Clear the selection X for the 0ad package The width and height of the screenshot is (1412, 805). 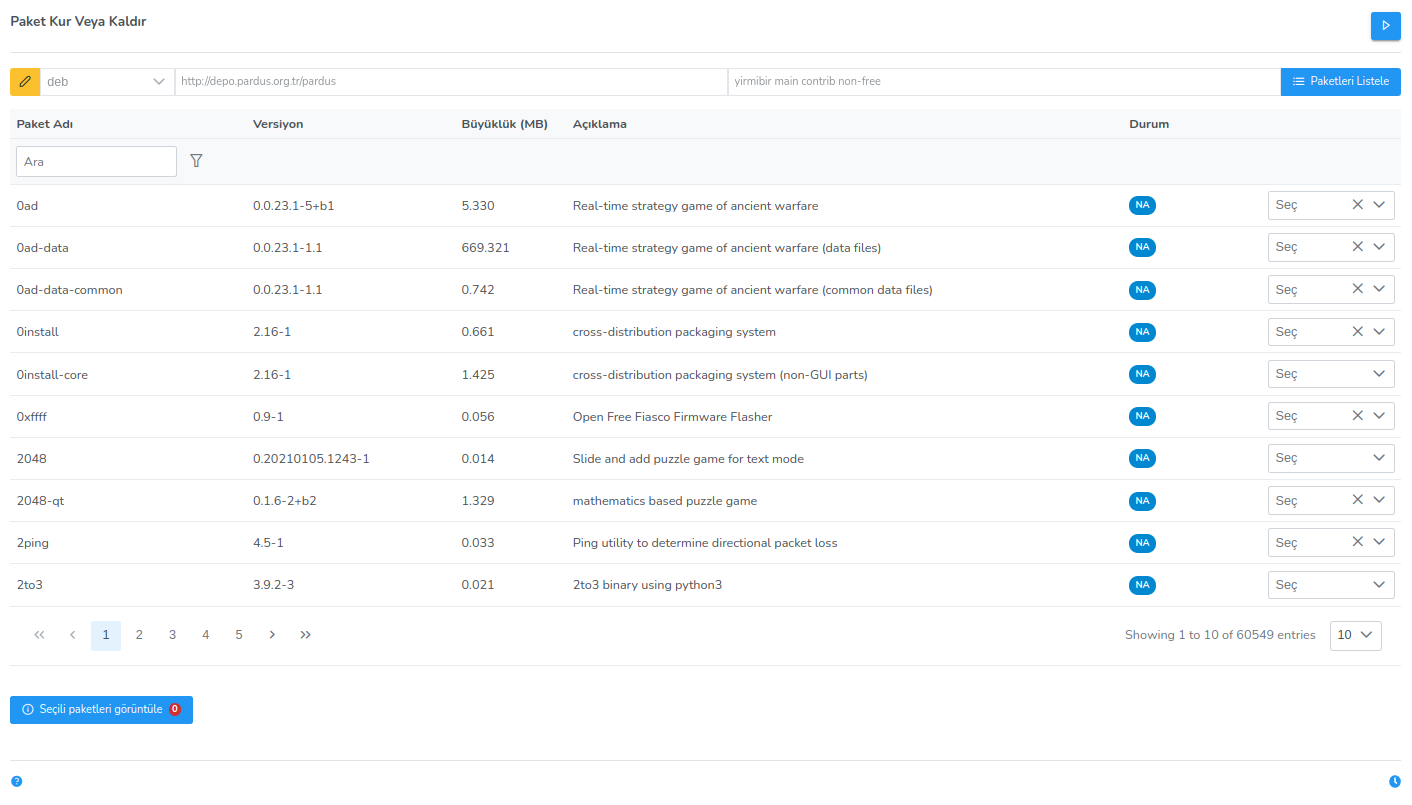point(1357,205)
